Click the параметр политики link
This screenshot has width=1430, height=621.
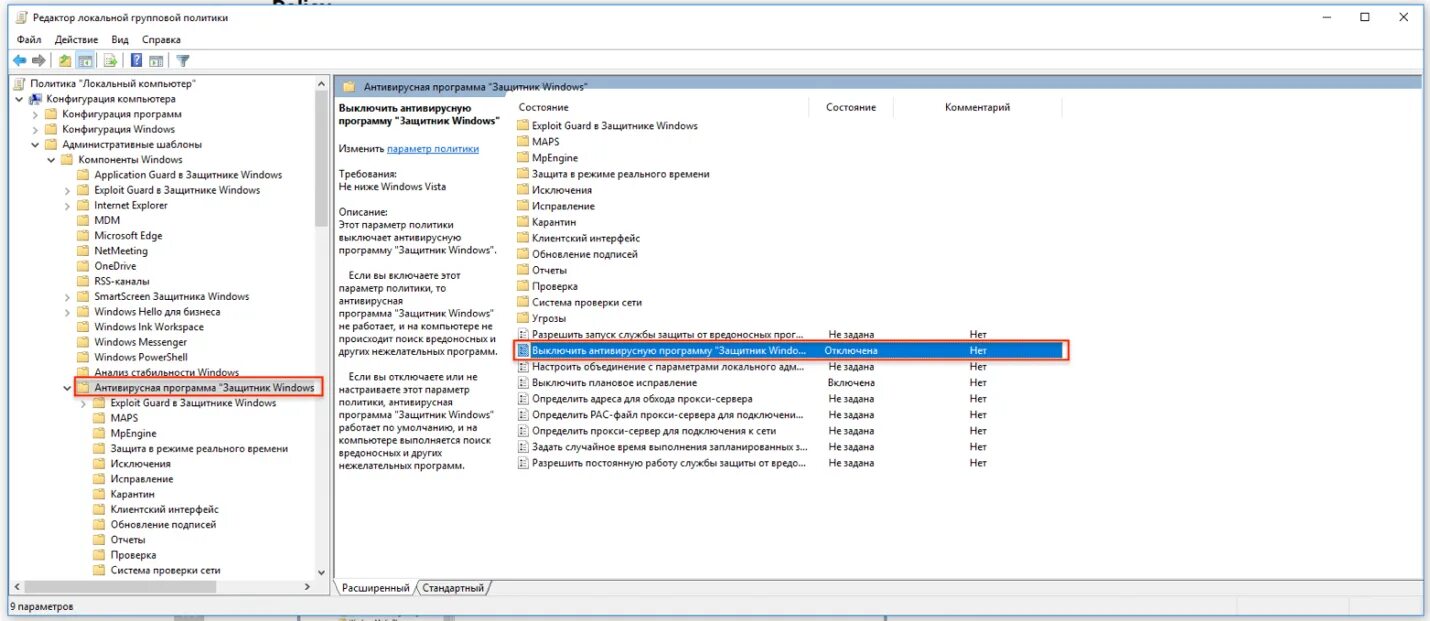[x=433, y=149]
